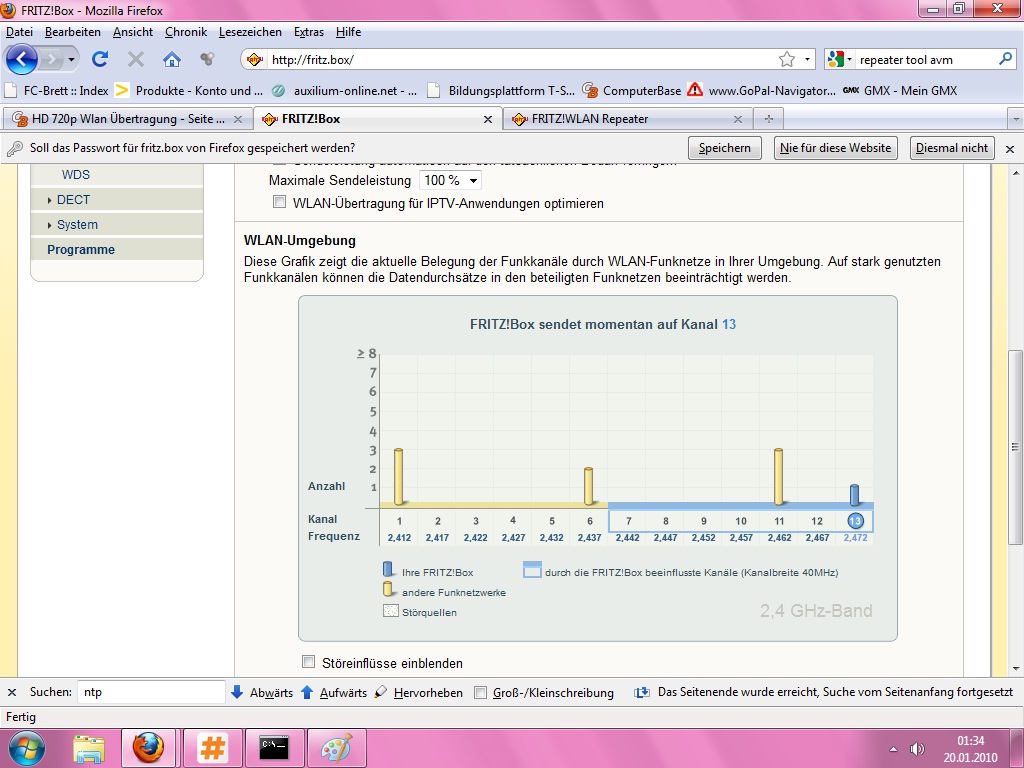Click the Suchen find input field
Viewport: 1024px width, 768px height.
click(151, 692)
